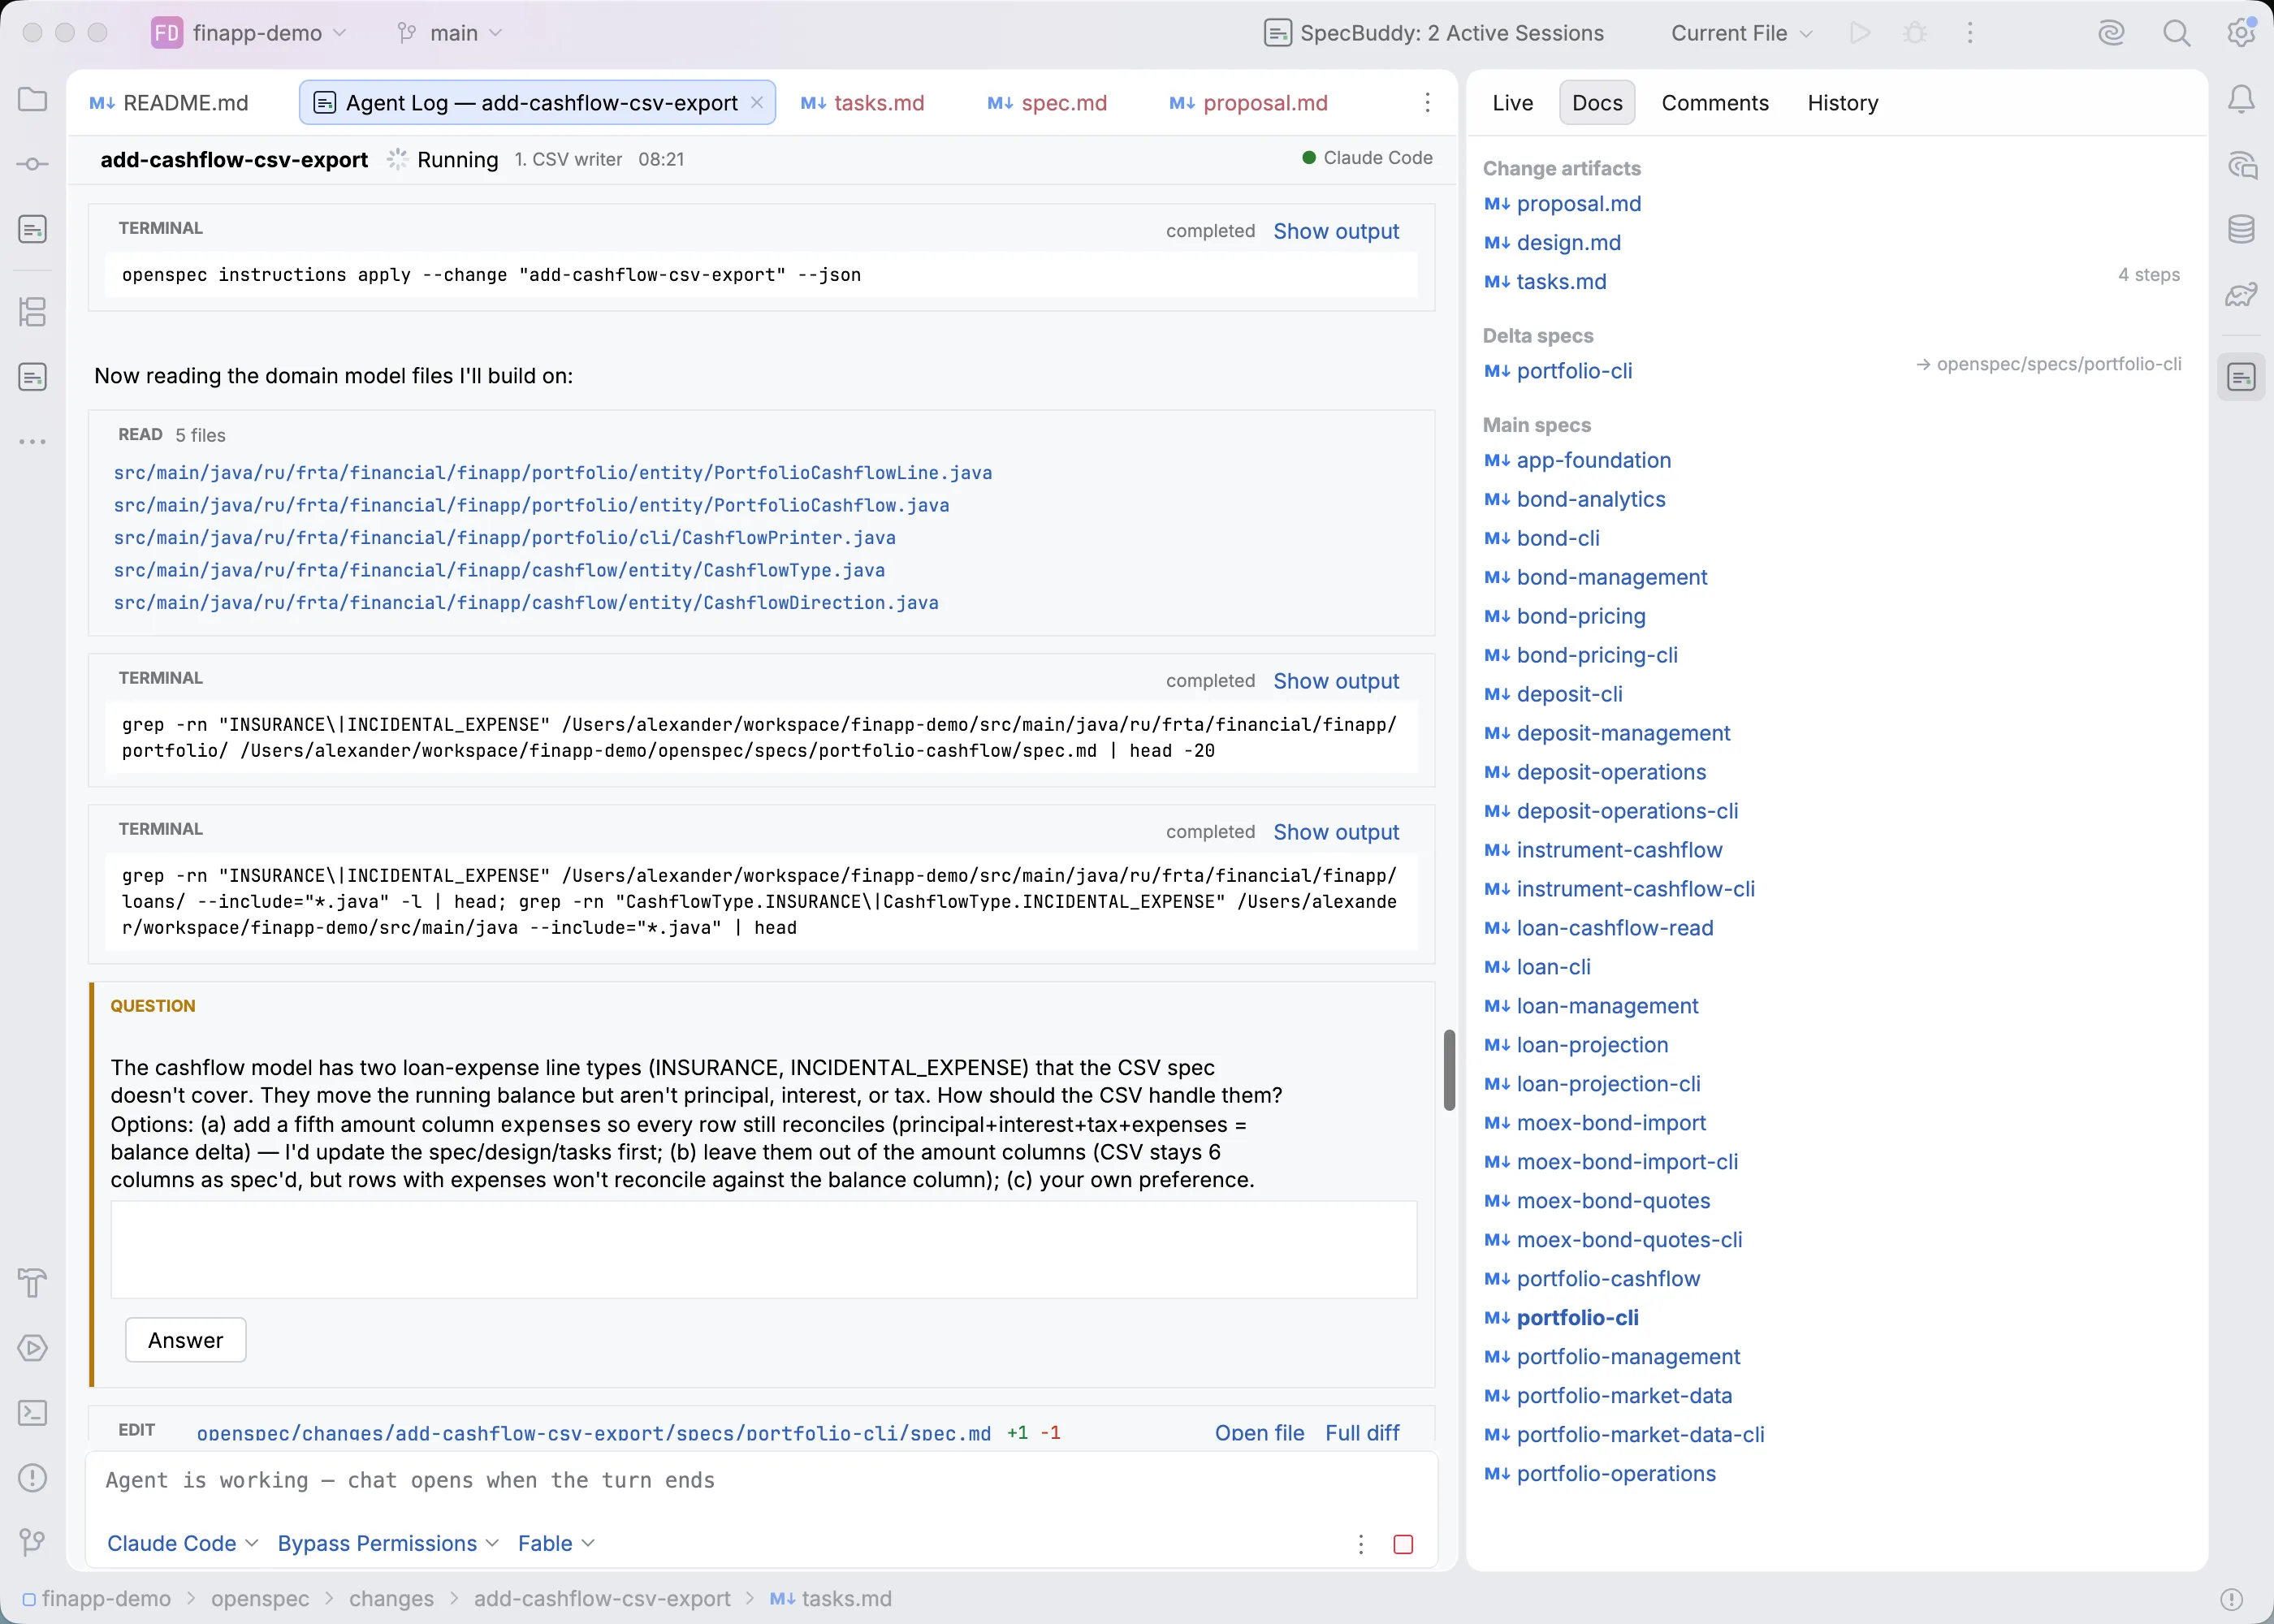Open the AI chat assistant icon
The image size is (2274, 1624).
click(2242, 165)
